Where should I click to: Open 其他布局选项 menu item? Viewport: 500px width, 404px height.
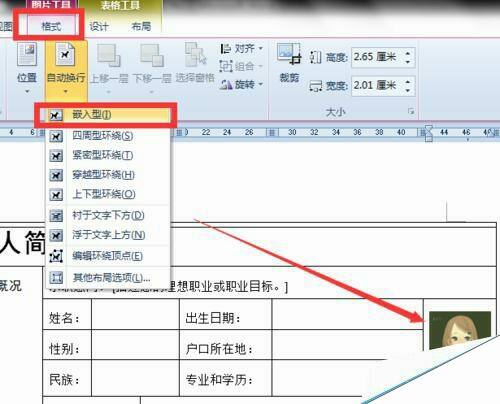click(108, 277)
